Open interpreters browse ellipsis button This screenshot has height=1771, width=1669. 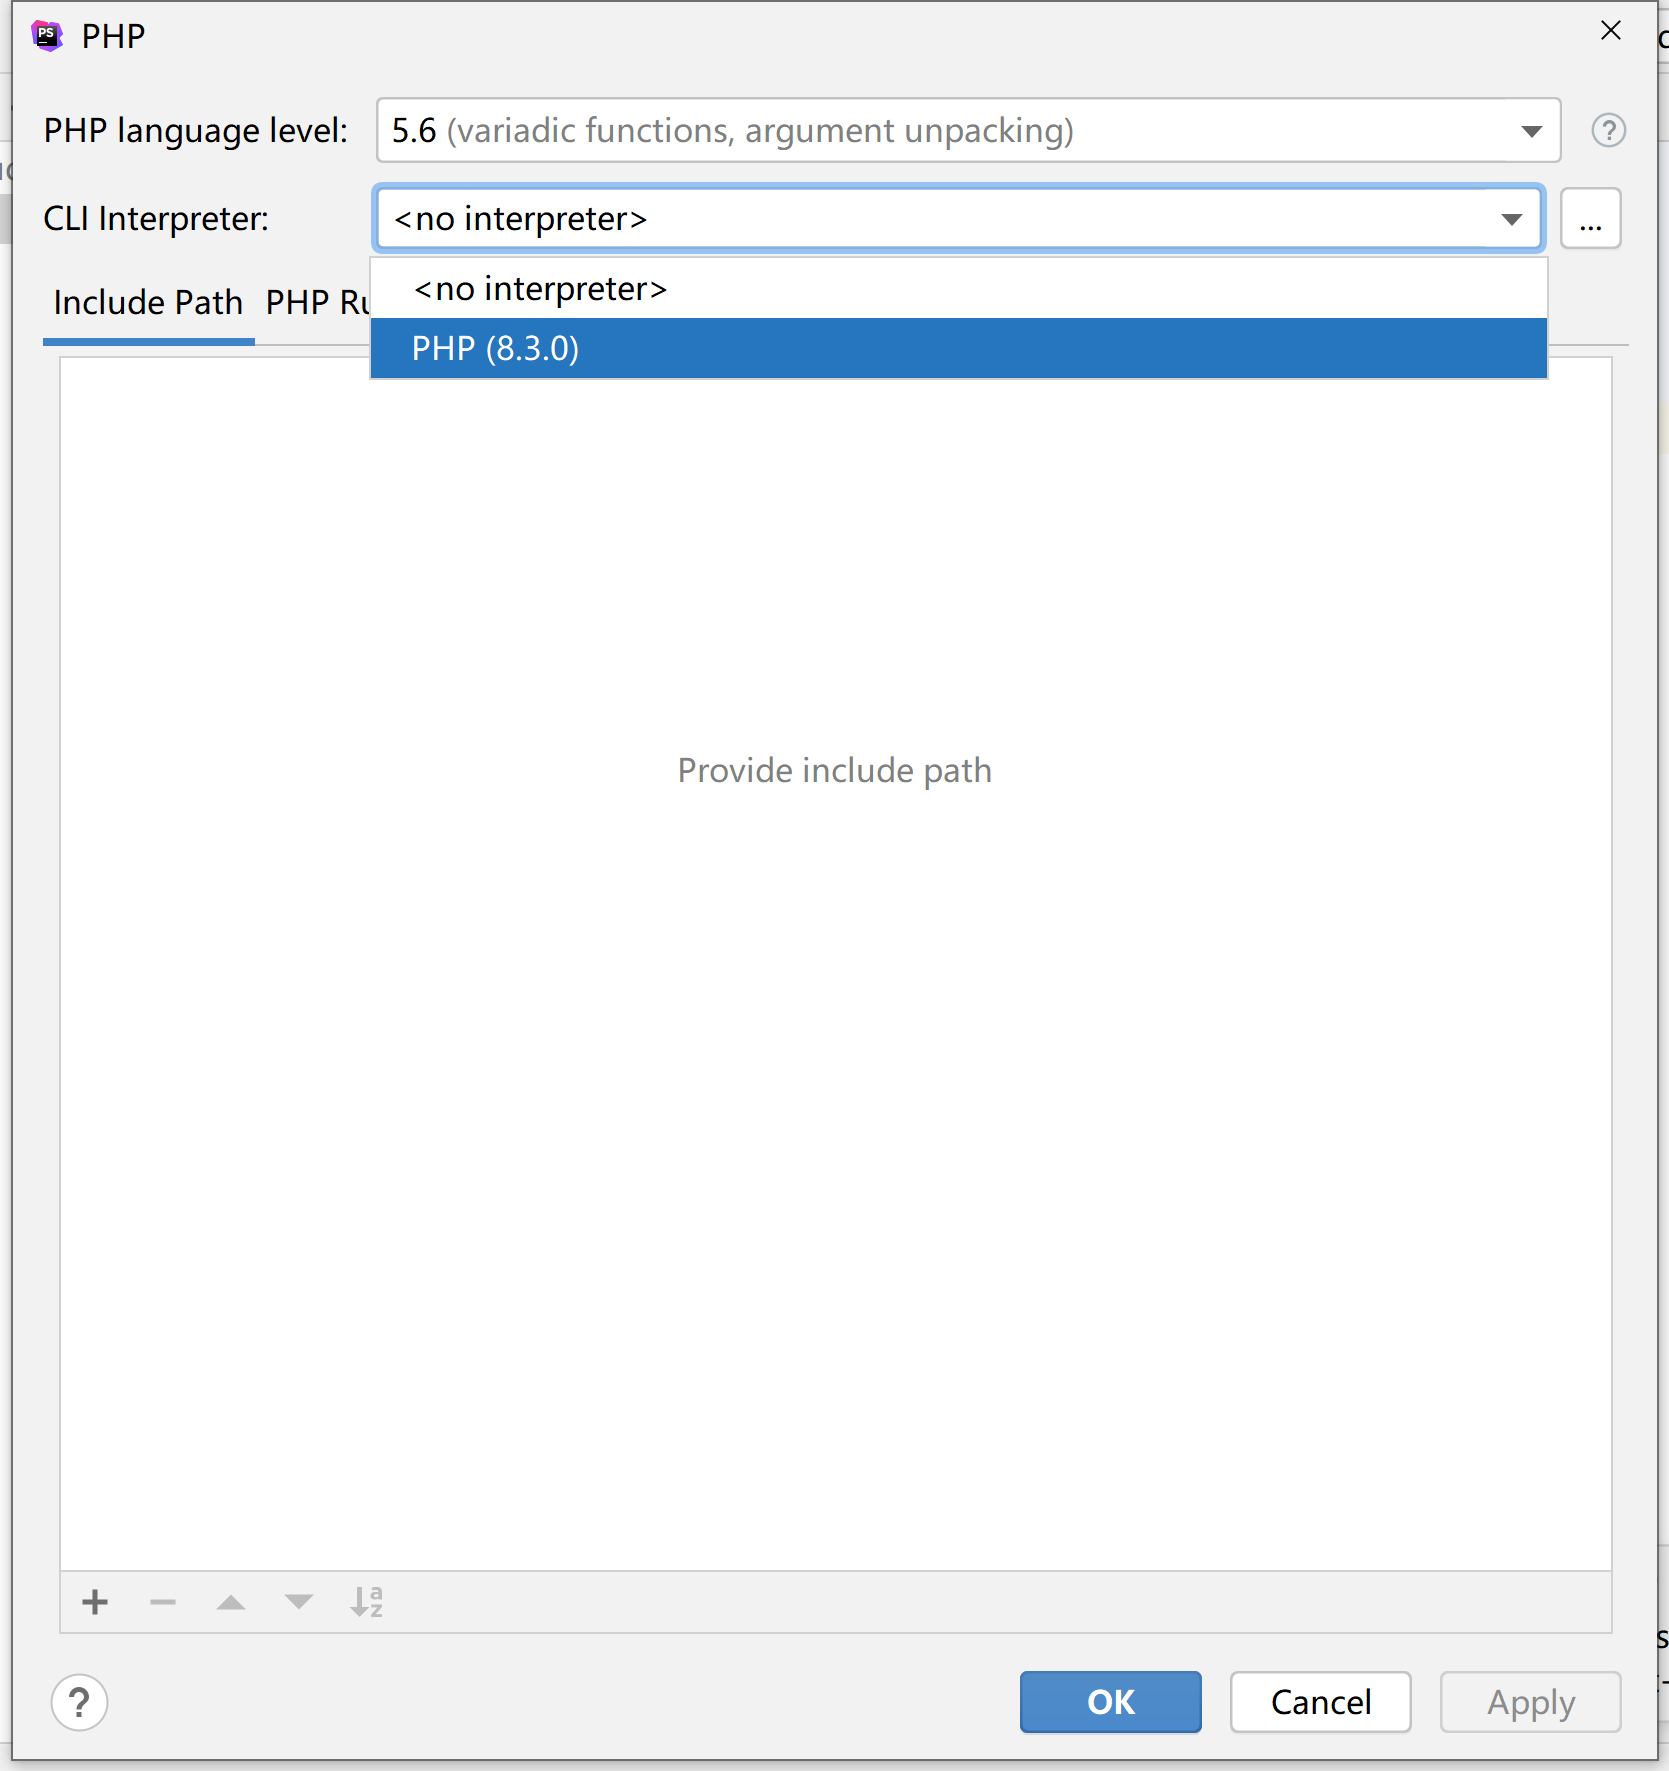tap(1590, 218)
